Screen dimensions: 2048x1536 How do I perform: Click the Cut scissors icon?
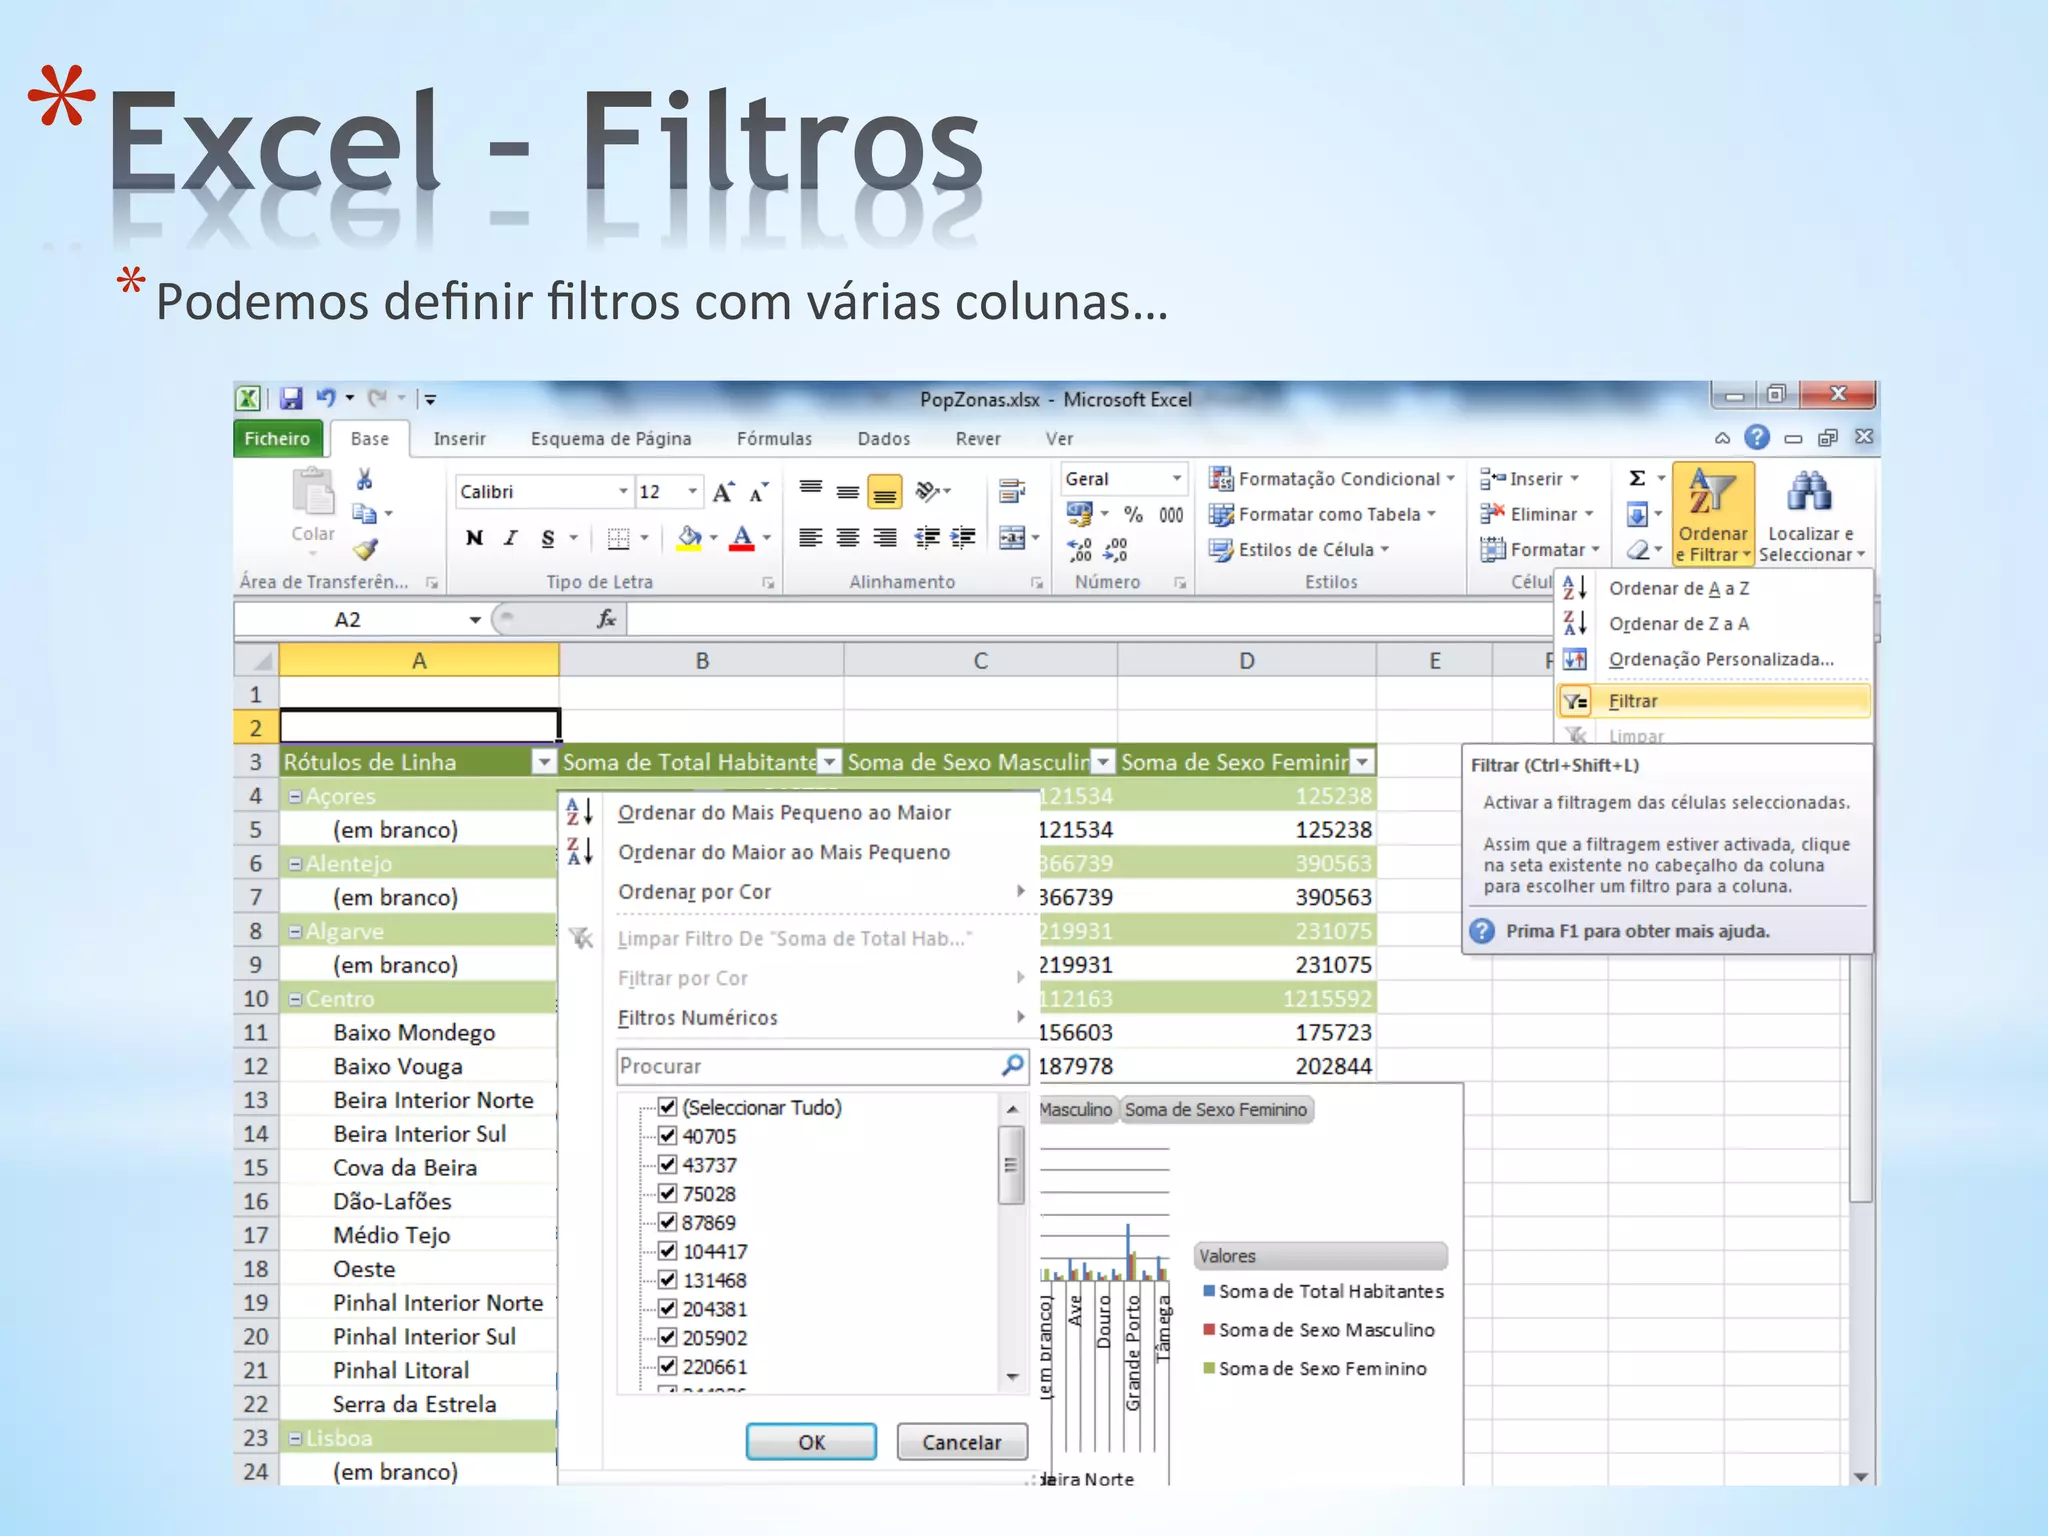click(364, 480)
